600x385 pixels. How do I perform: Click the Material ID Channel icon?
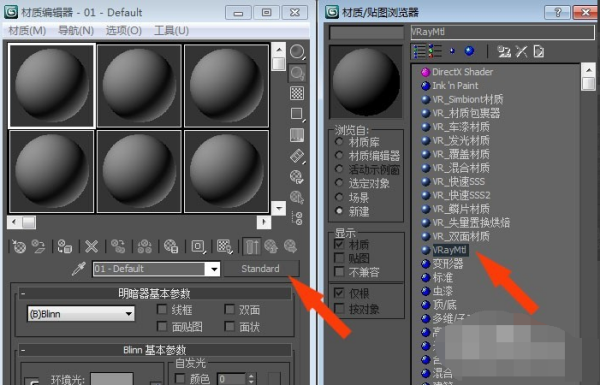(198, 246)
